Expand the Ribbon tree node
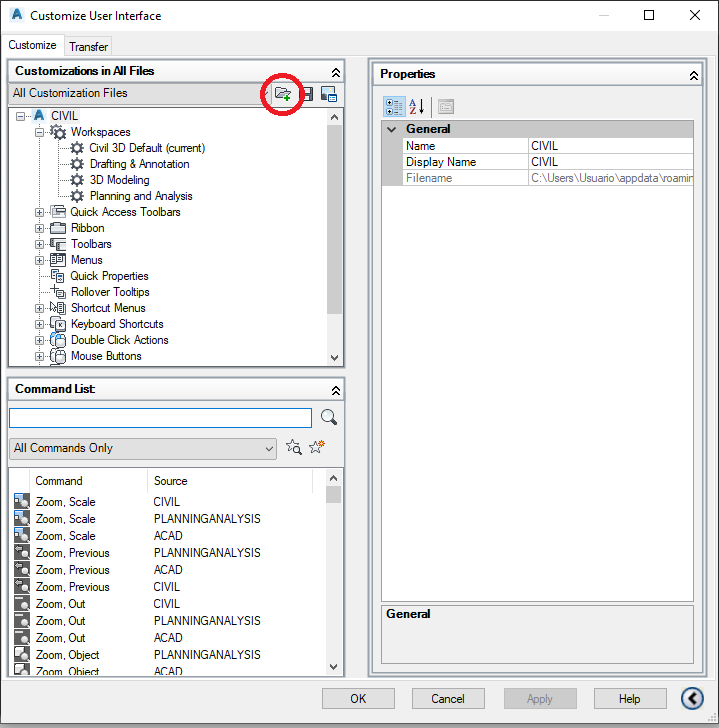This screenshot has width=719, height=728. click(39, 228)
